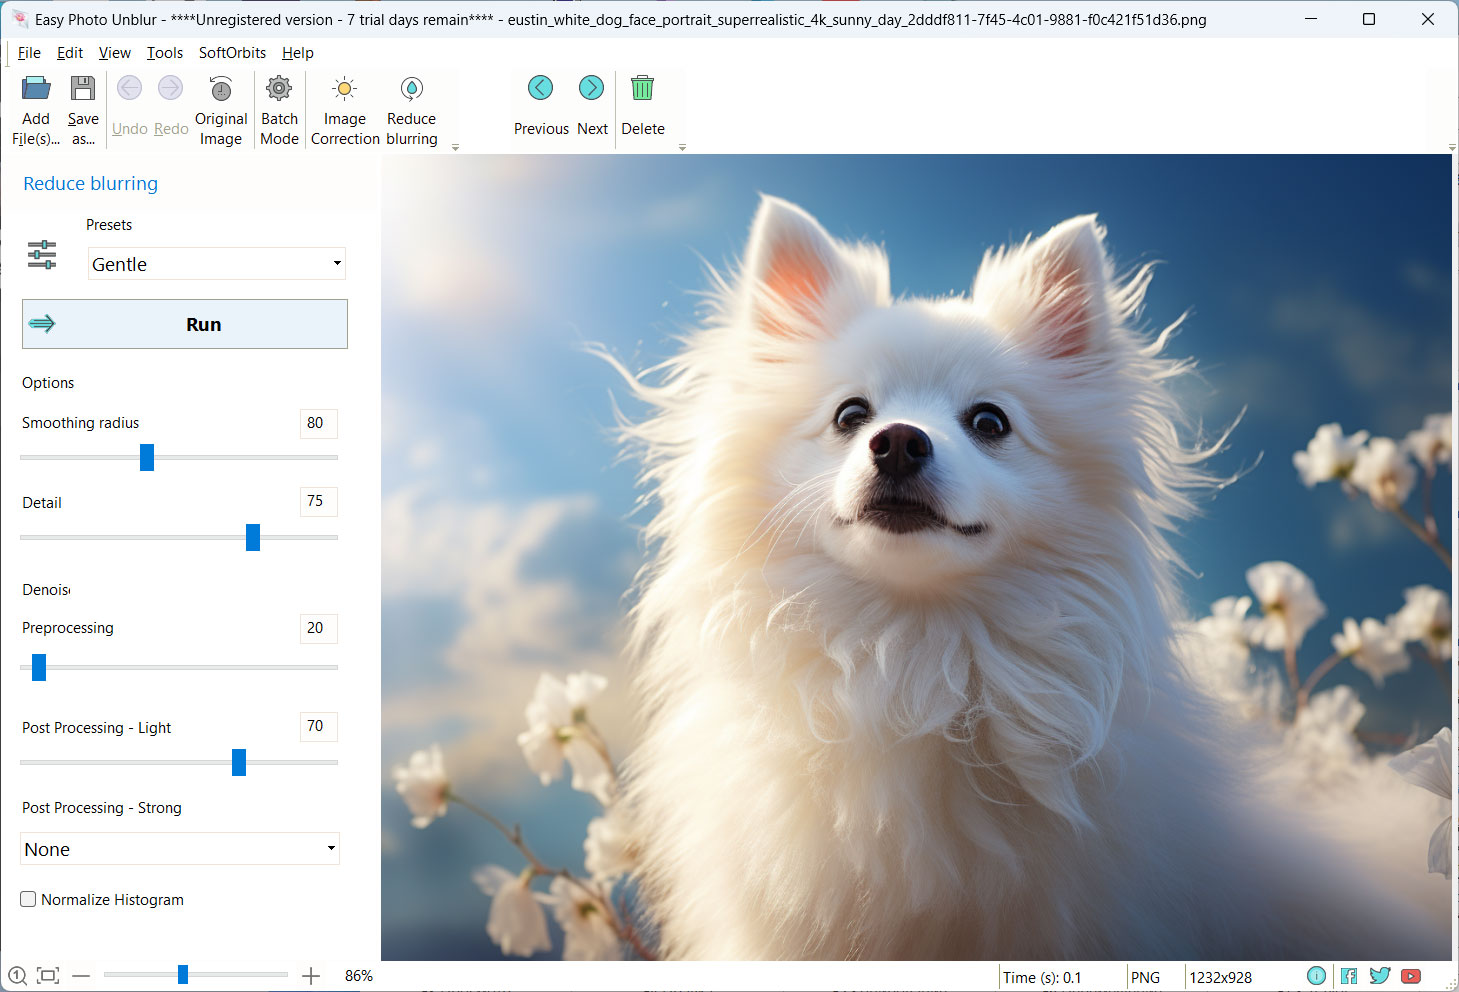The image size is (1459, 992).
Task: Click the Detail value field 75
Action: pos(318,501)
